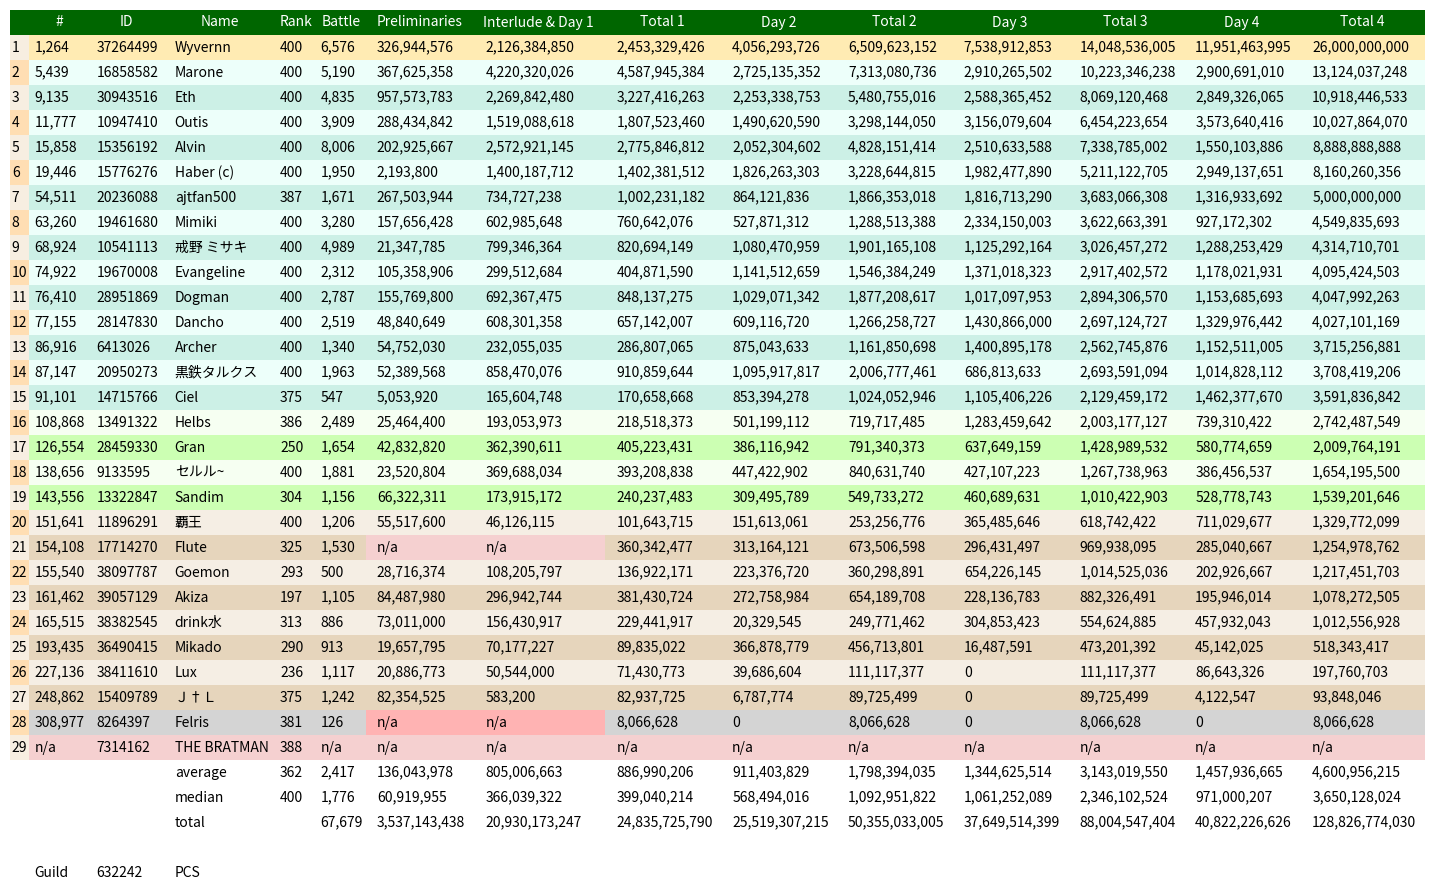Click the Battle total '67,679'
Screen dimensions: 1434x895
point(342,822)
